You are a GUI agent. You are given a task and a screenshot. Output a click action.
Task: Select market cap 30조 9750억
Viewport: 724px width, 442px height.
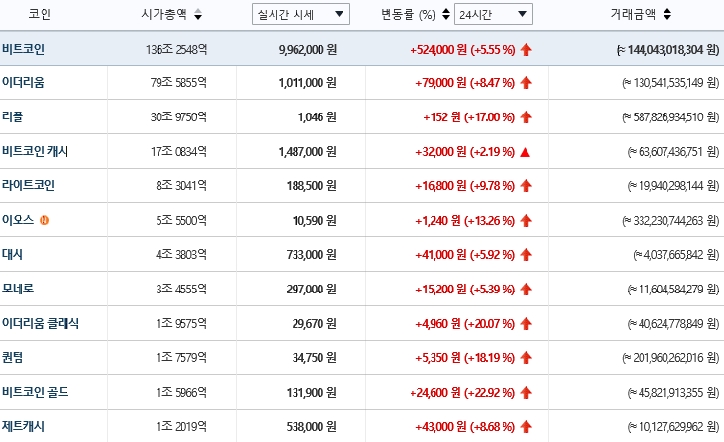coord(179,117)
